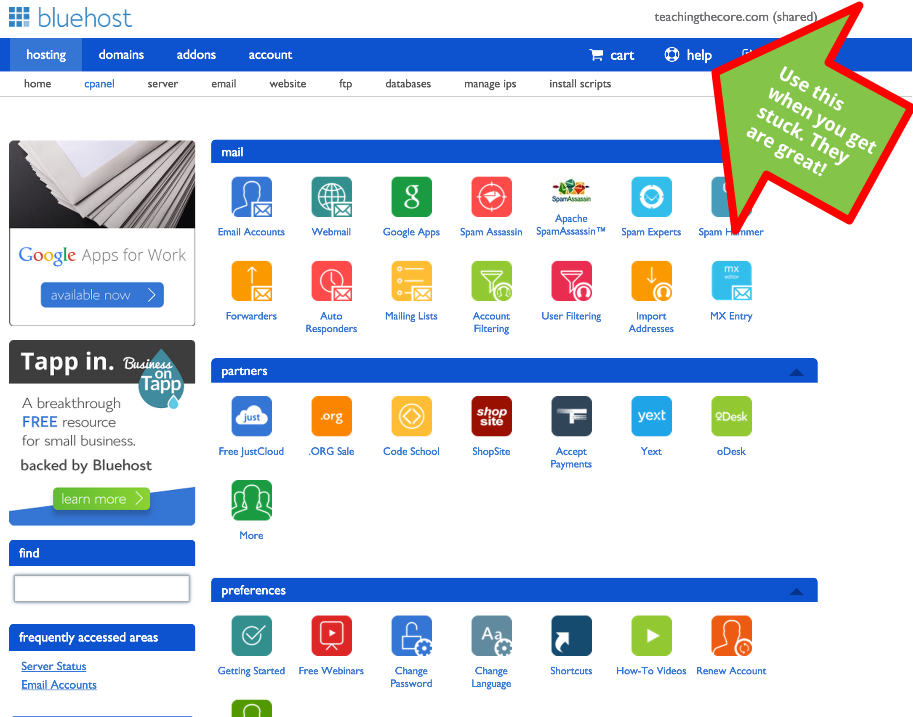The height and width of the screenshot is (717, 913).
Task: Open the Free Webinars icon
Action: 331,635
